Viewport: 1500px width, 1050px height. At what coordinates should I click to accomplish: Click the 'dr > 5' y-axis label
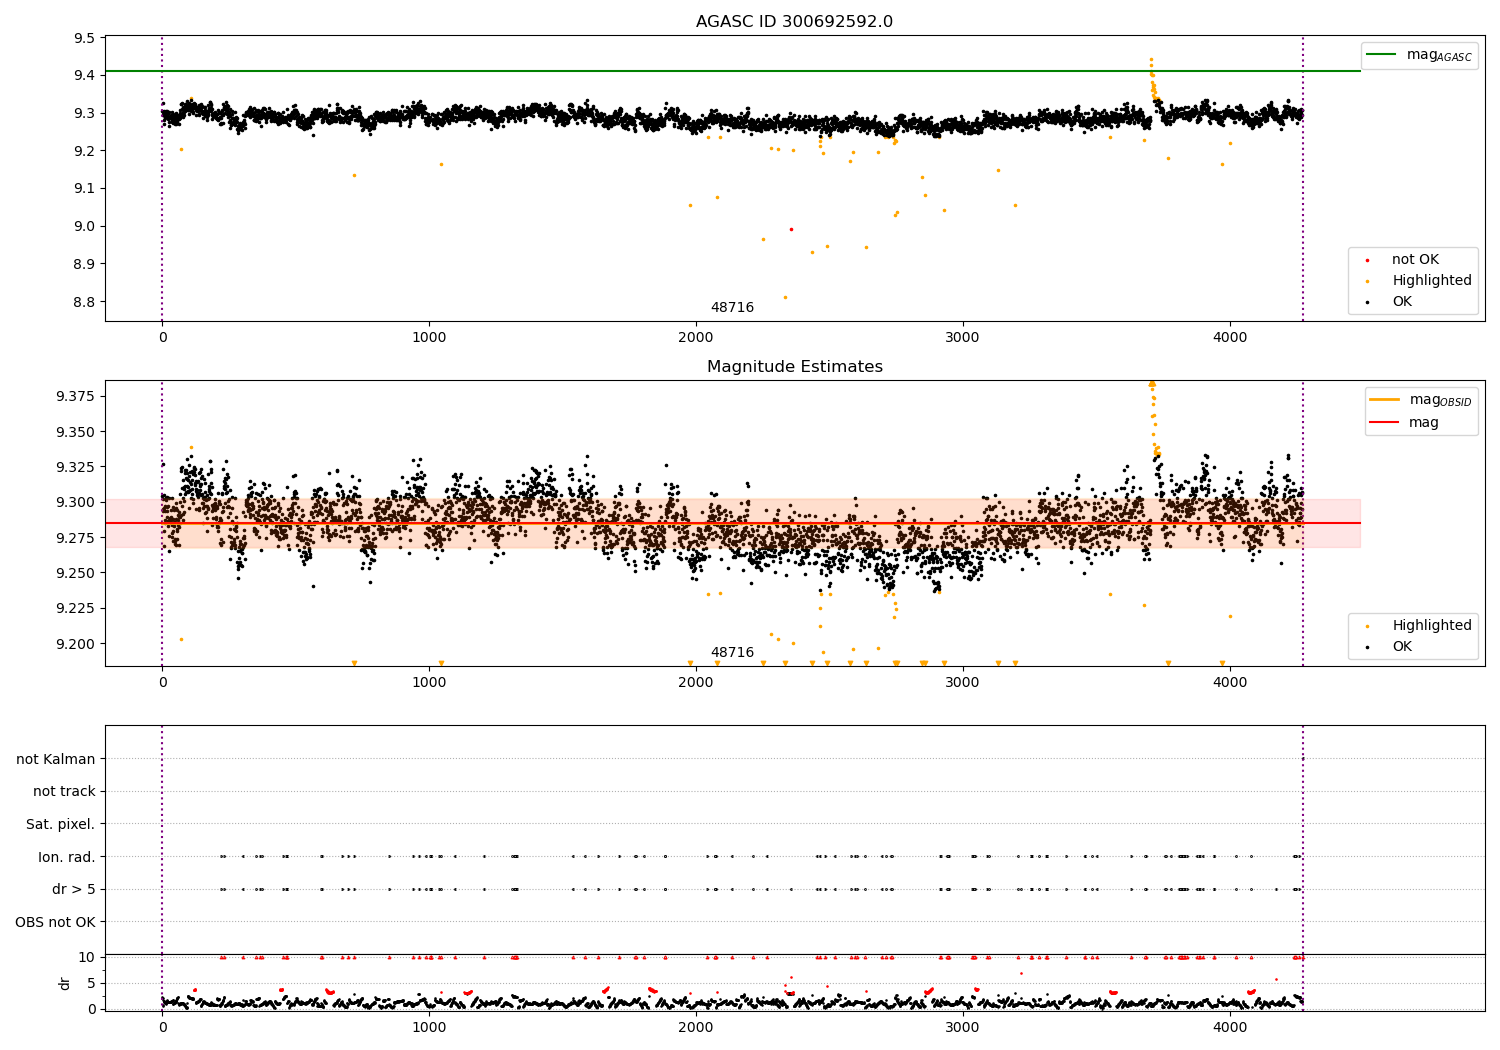tap(74, 889)
